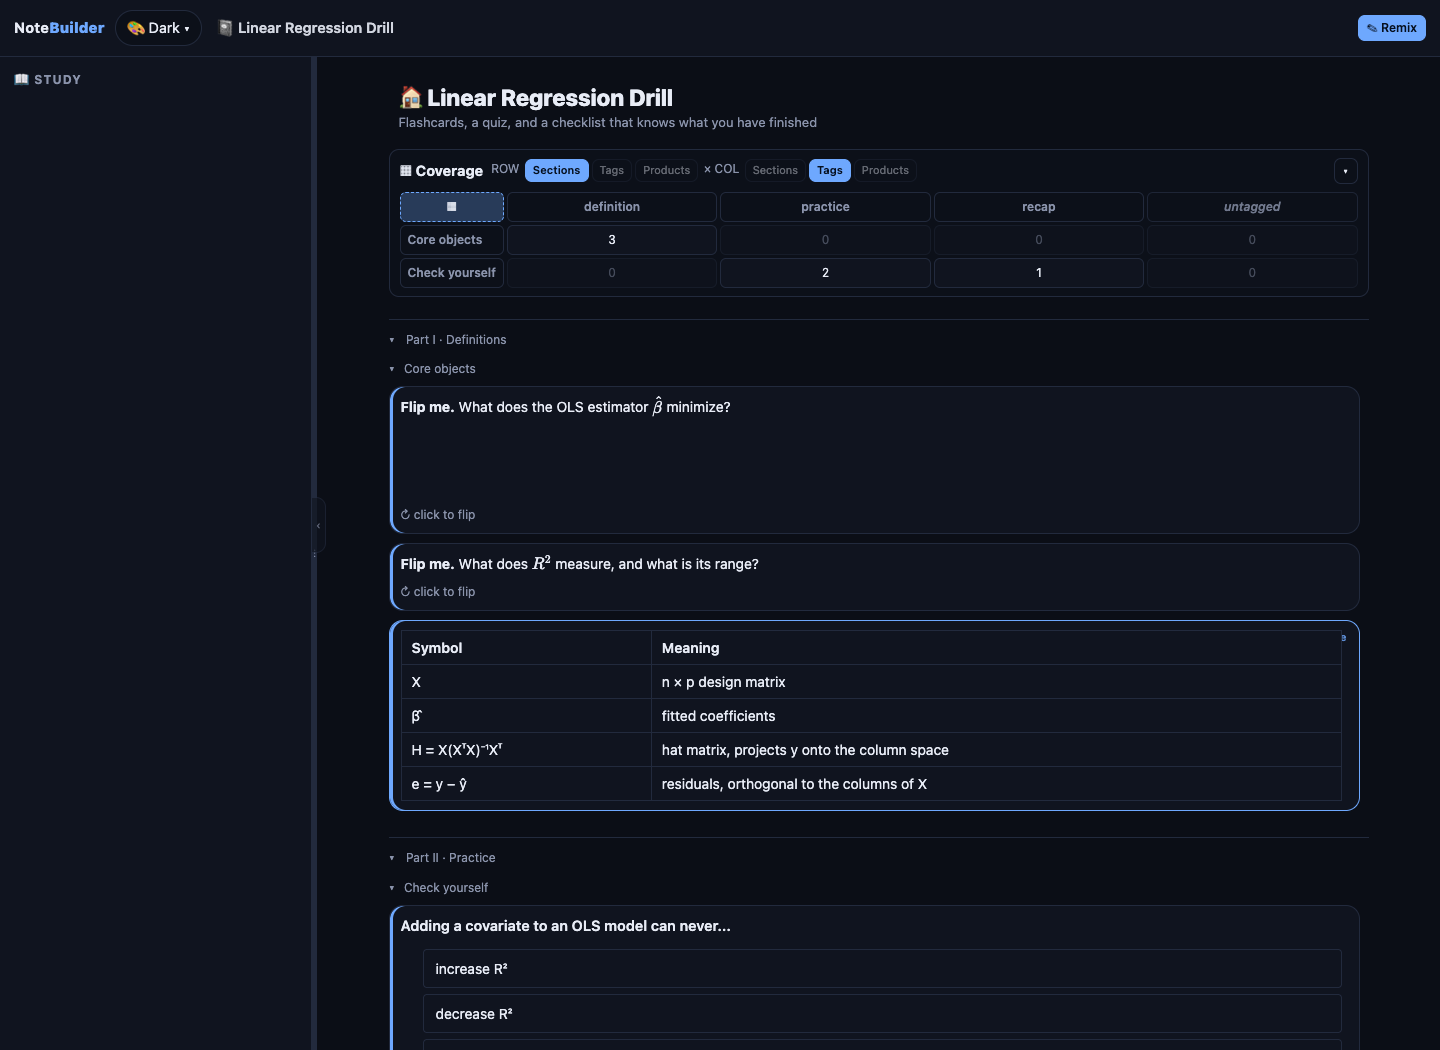Select the Core objects row header
This screenshot has width=1440, height=1050.
tap(452, 240)
